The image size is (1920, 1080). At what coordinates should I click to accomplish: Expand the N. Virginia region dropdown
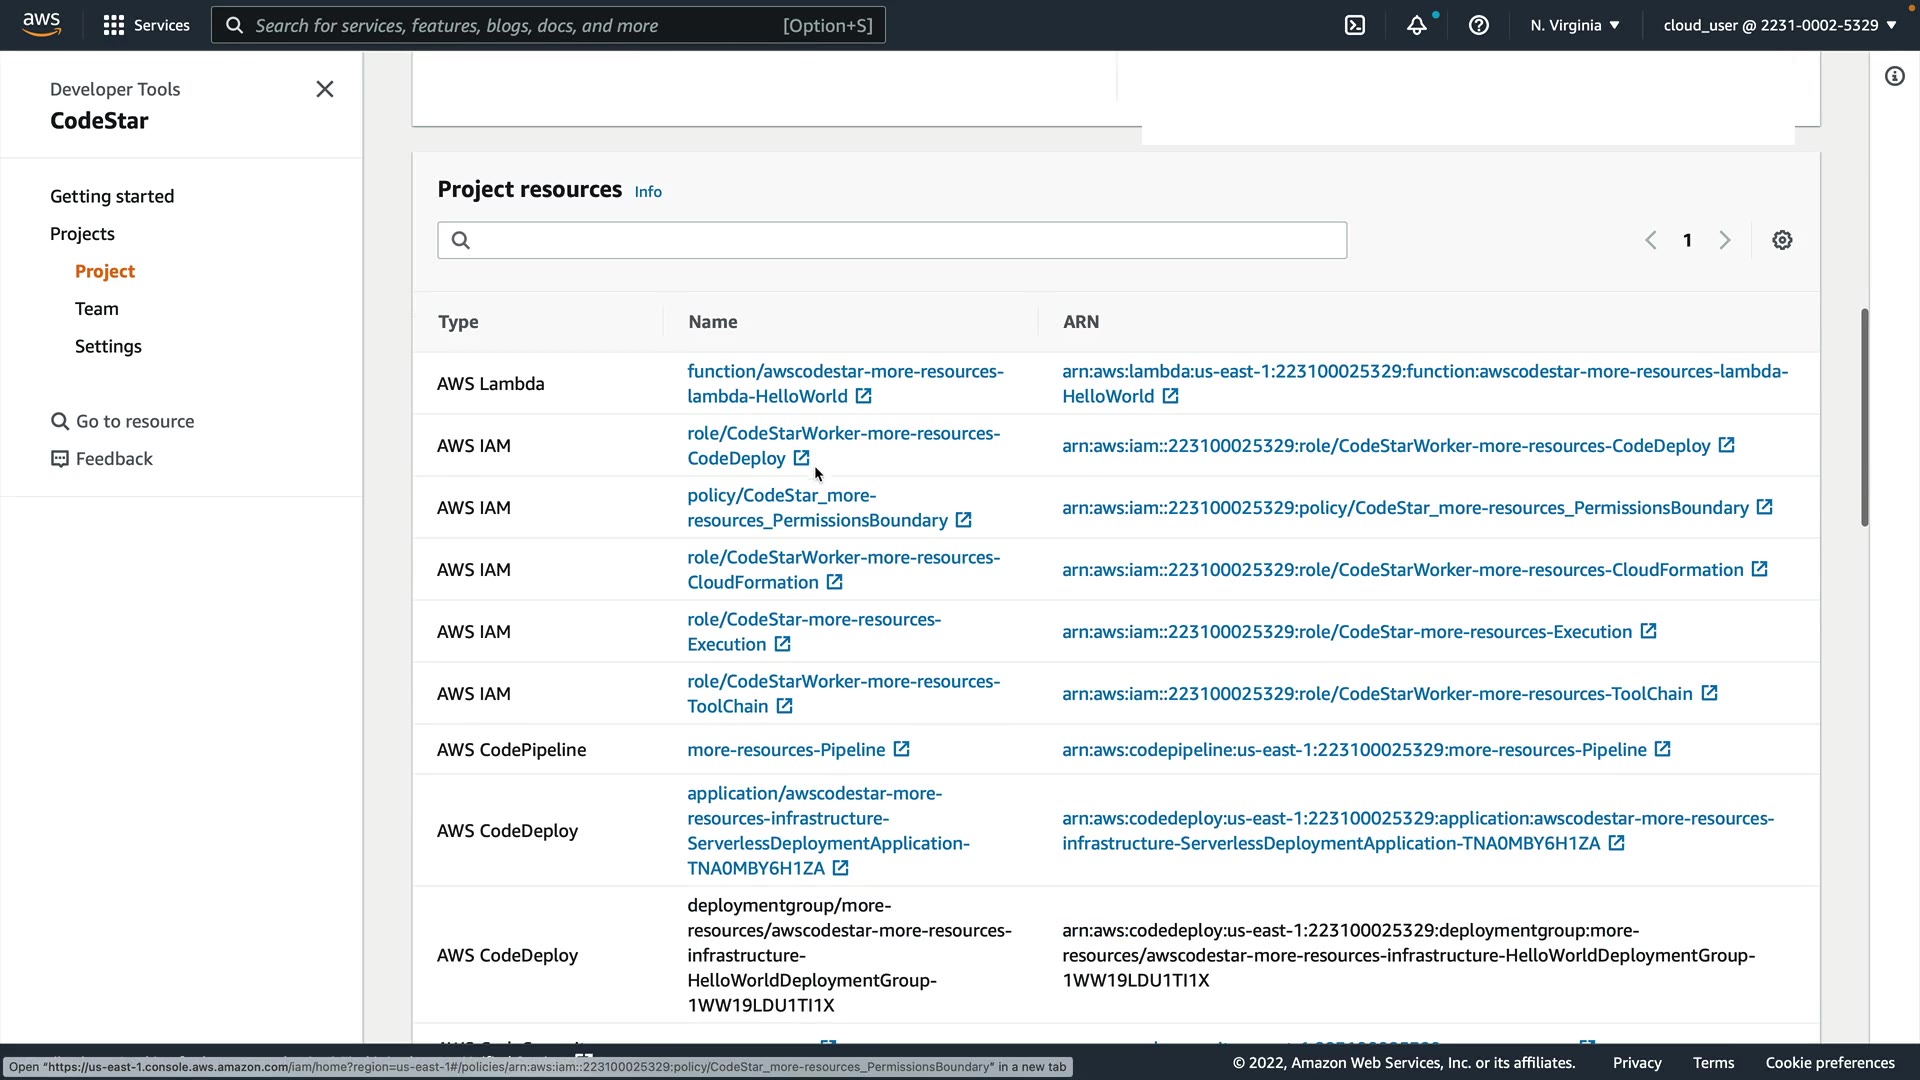tap(1574, 25)
